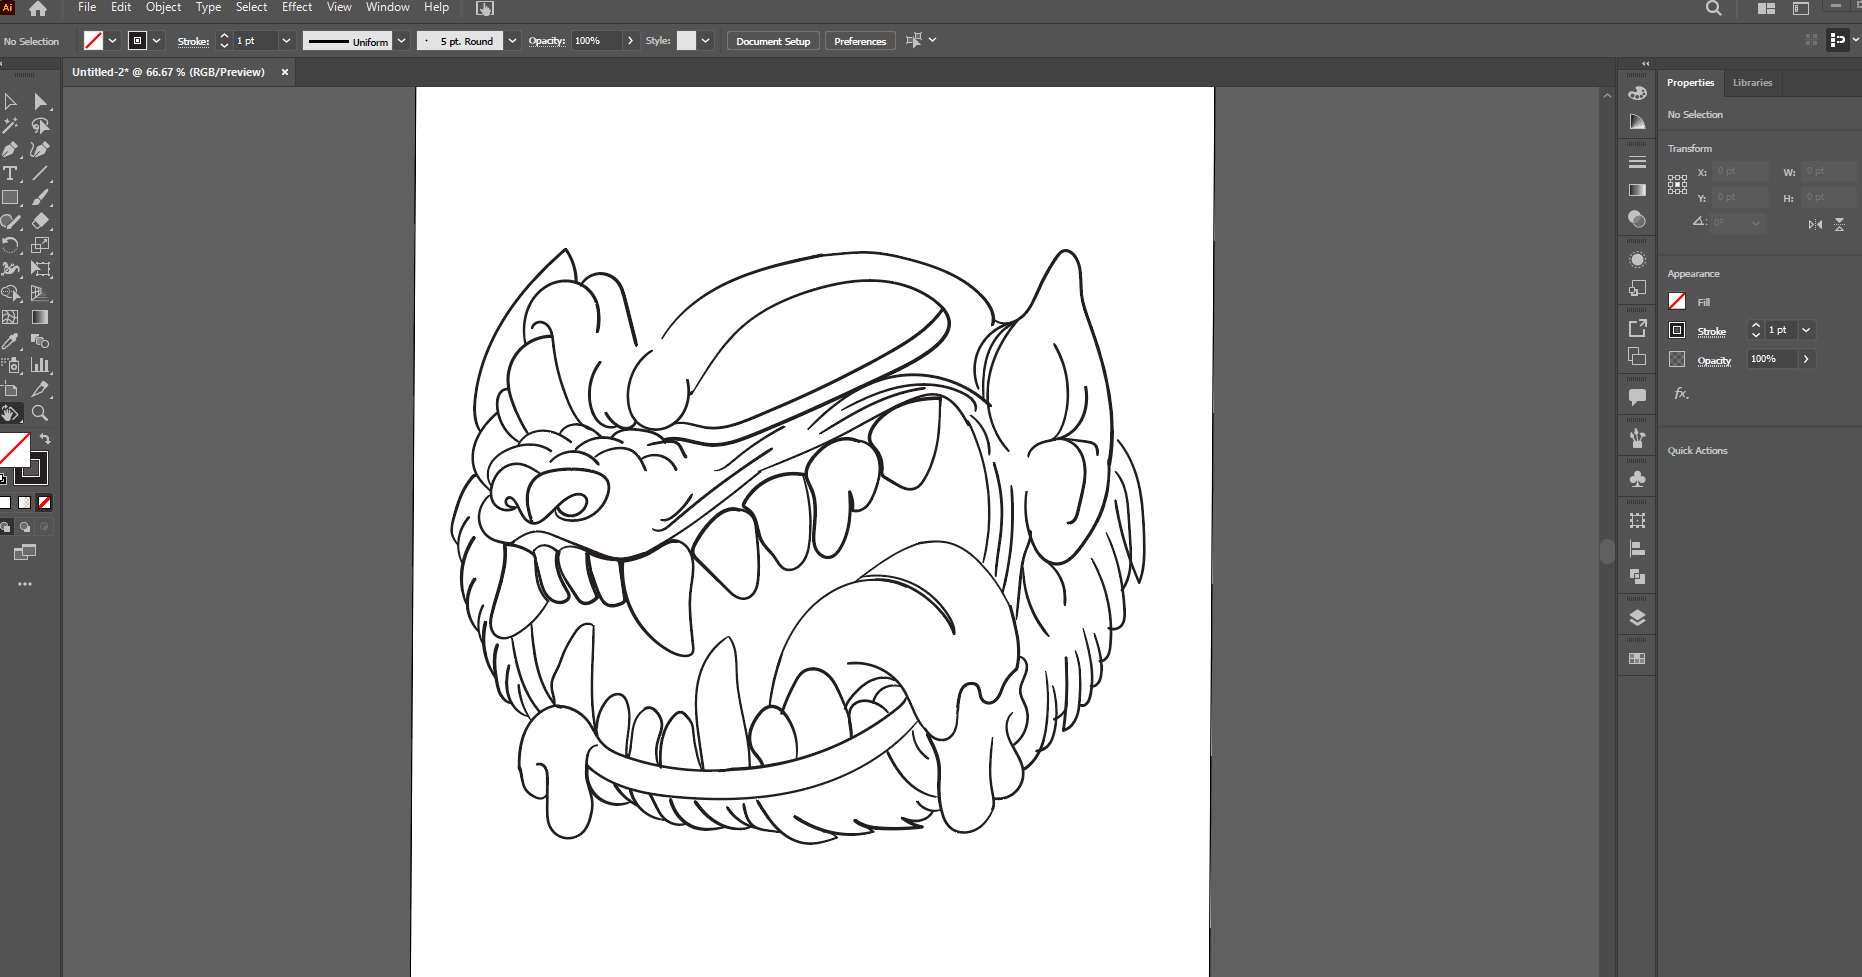Viewport: 1862px width, 977px height.
Task: Click the Home icon in menu bar
Action: [38, 9]
